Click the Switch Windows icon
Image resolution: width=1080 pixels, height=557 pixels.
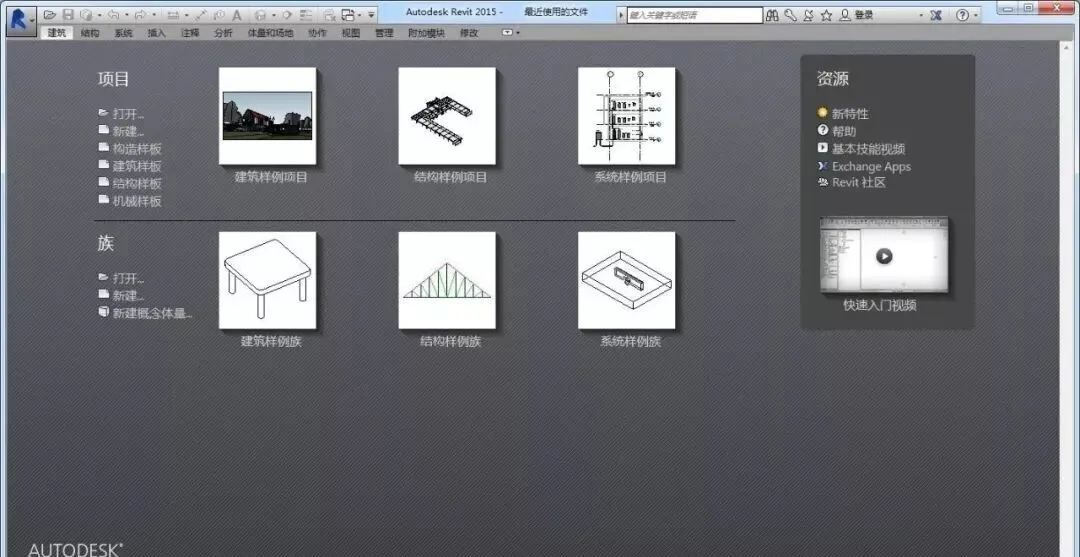[348, 14]
